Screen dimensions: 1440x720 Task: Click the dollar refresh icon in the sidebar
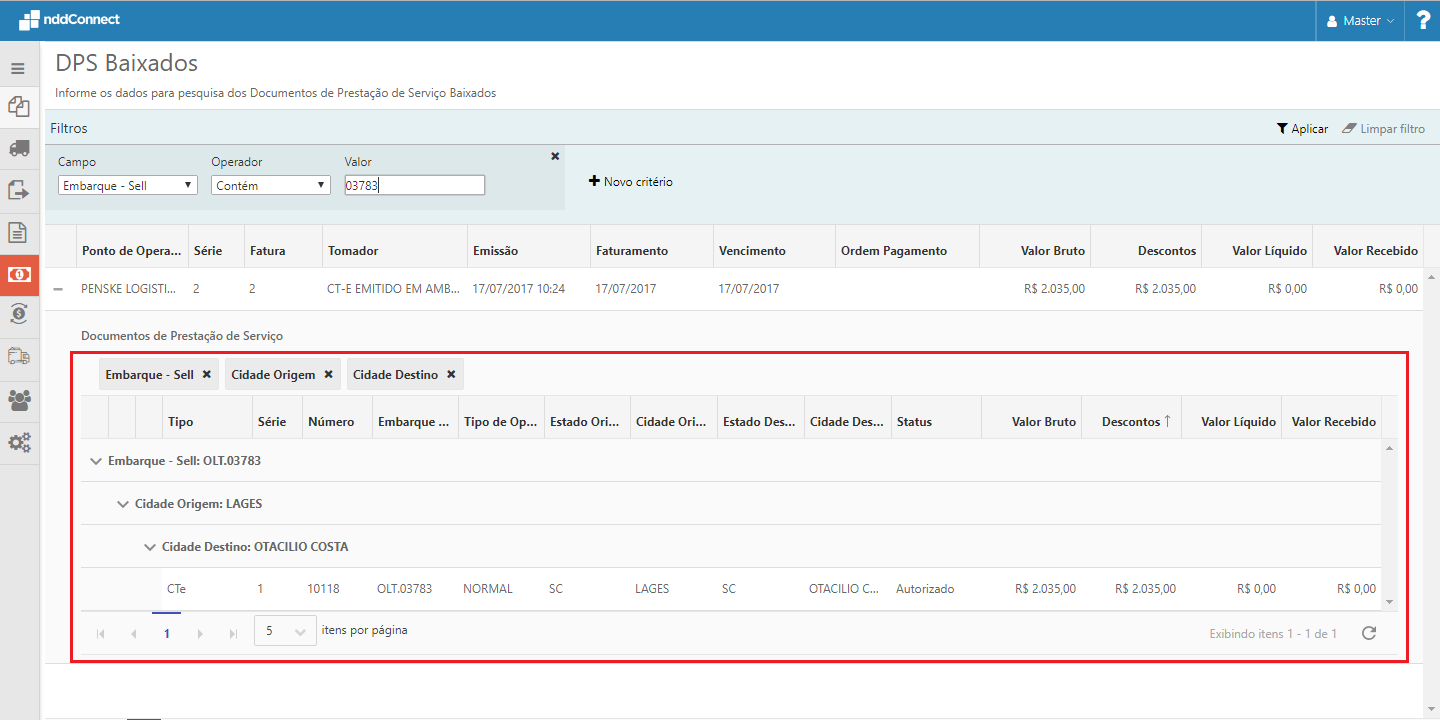[x=18, y=314]
